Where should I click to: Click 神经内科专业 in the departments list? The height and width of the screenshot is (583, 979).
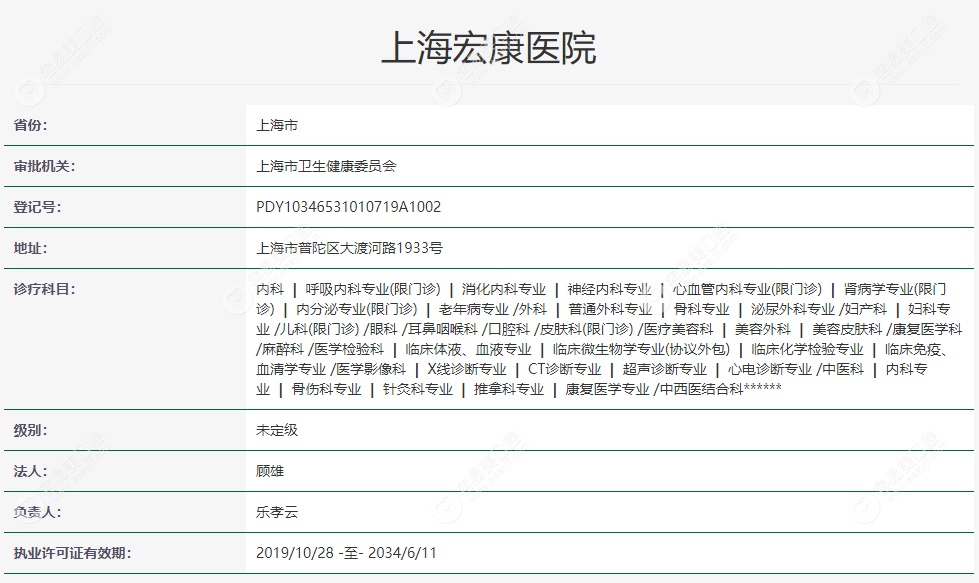pyautogui.click(x=609, y=289)
